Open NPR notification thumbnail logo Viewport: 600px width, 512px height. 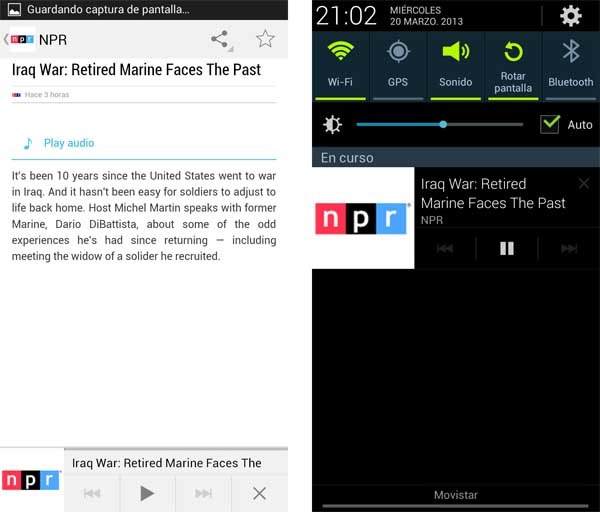point(363,218)
